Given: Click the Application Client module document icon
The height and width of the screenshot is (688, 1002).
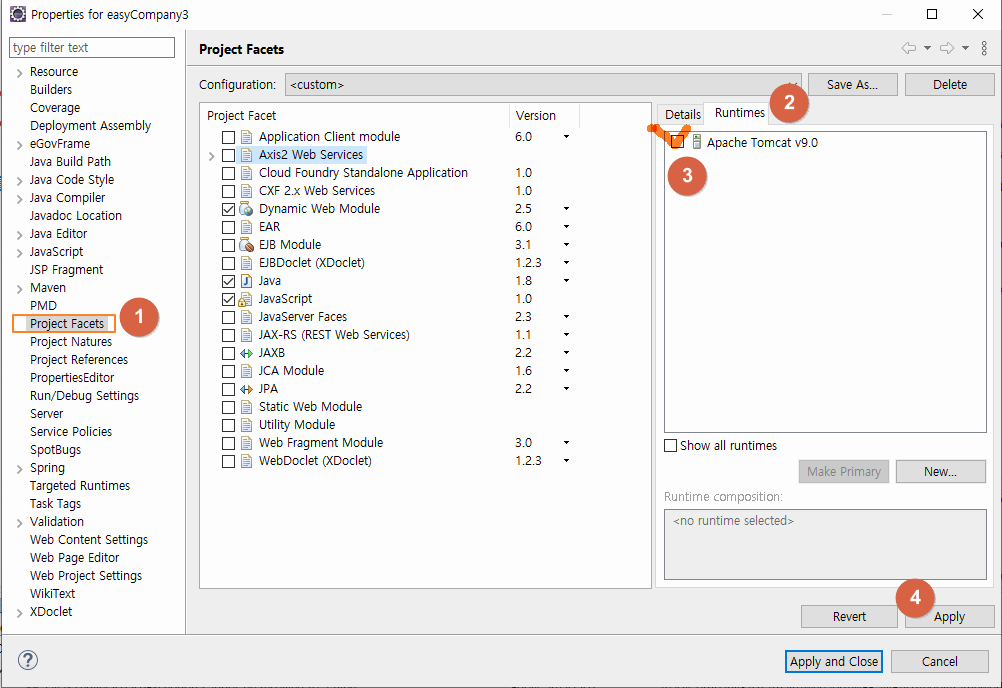Looking at the screenshot, I should click(x=246, y=137).
